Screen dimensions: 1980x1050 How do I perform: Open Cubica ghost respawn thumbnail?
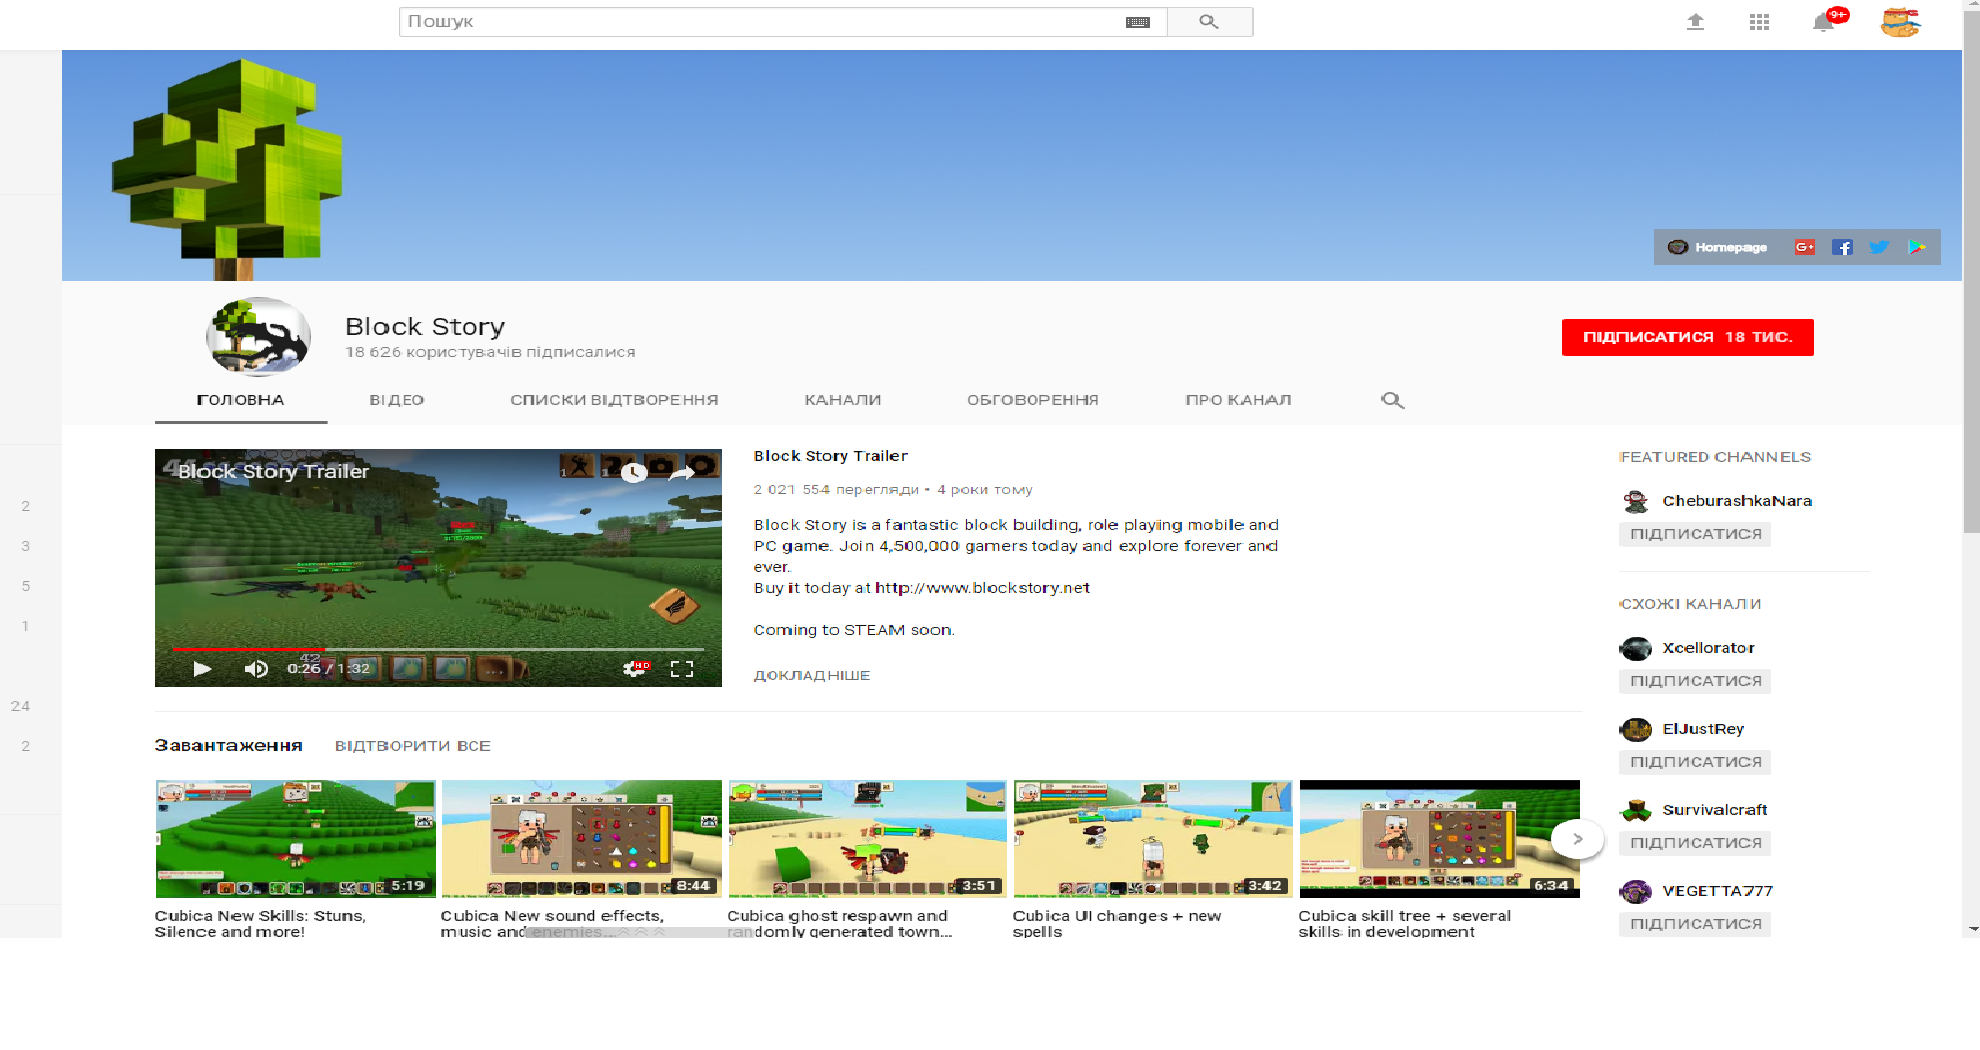tap(867, 839)
